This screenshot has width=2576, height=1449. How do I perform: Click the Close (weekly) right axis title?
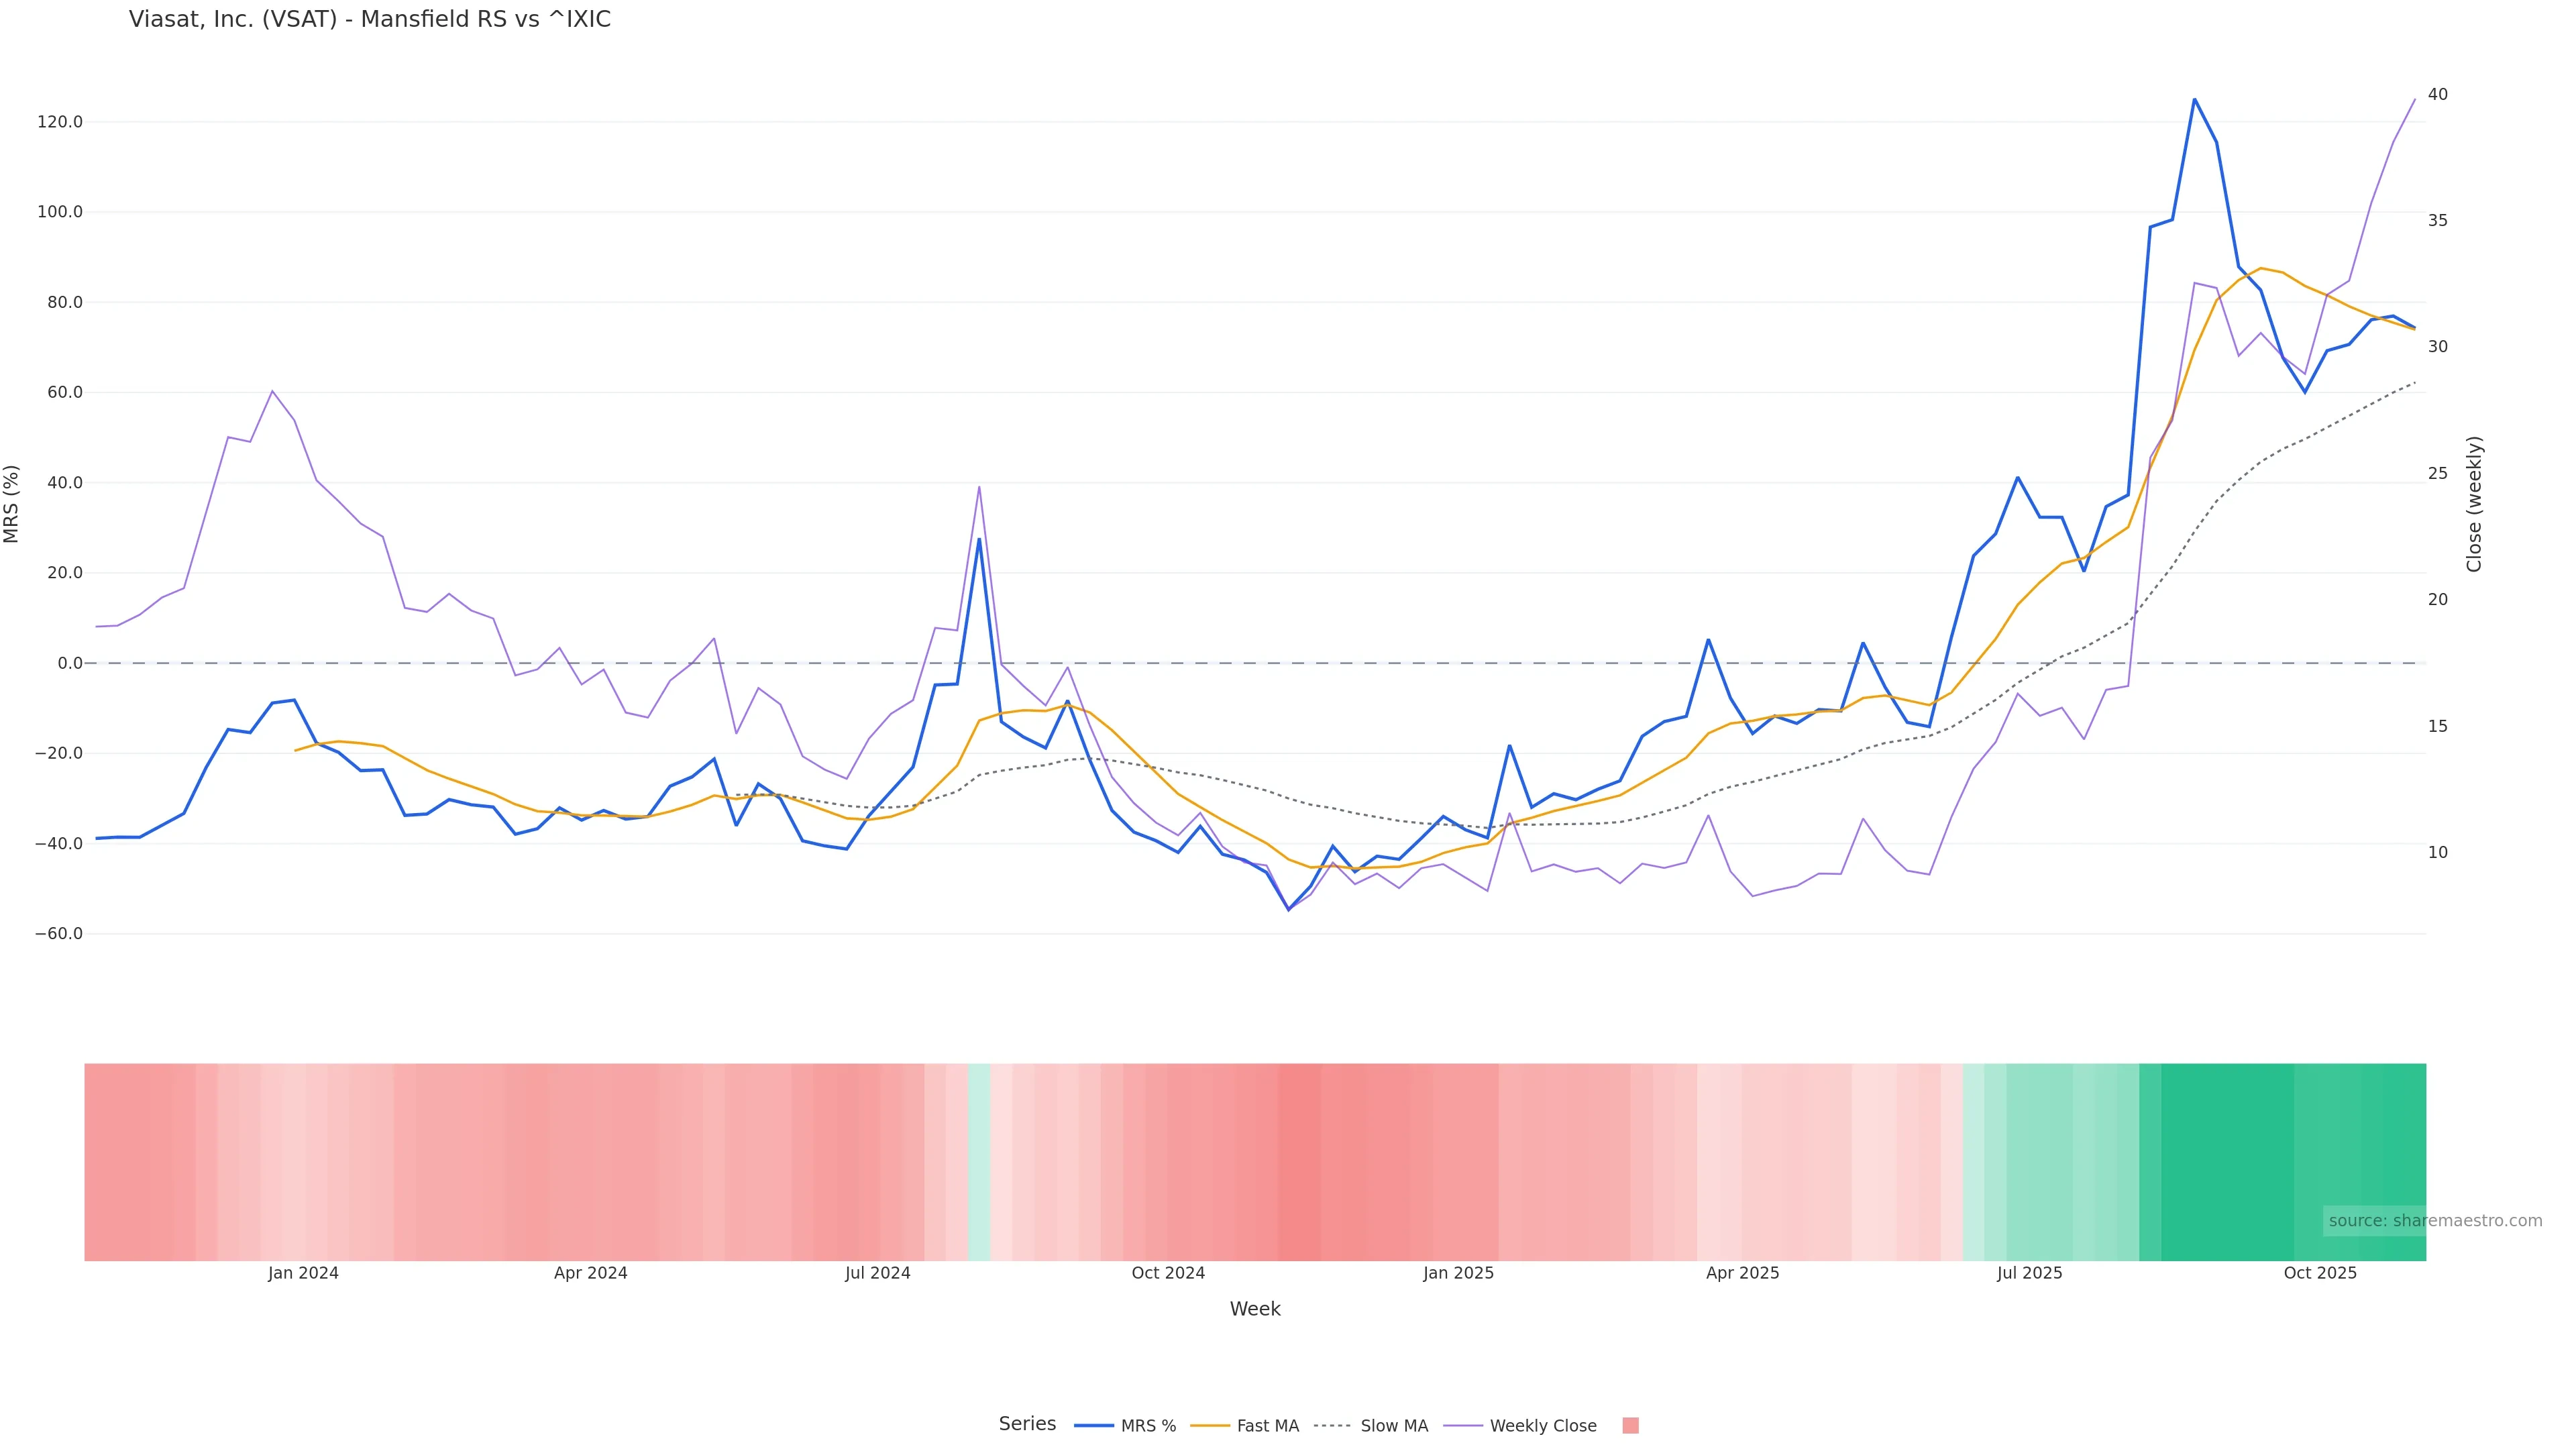pos(2474,504)
